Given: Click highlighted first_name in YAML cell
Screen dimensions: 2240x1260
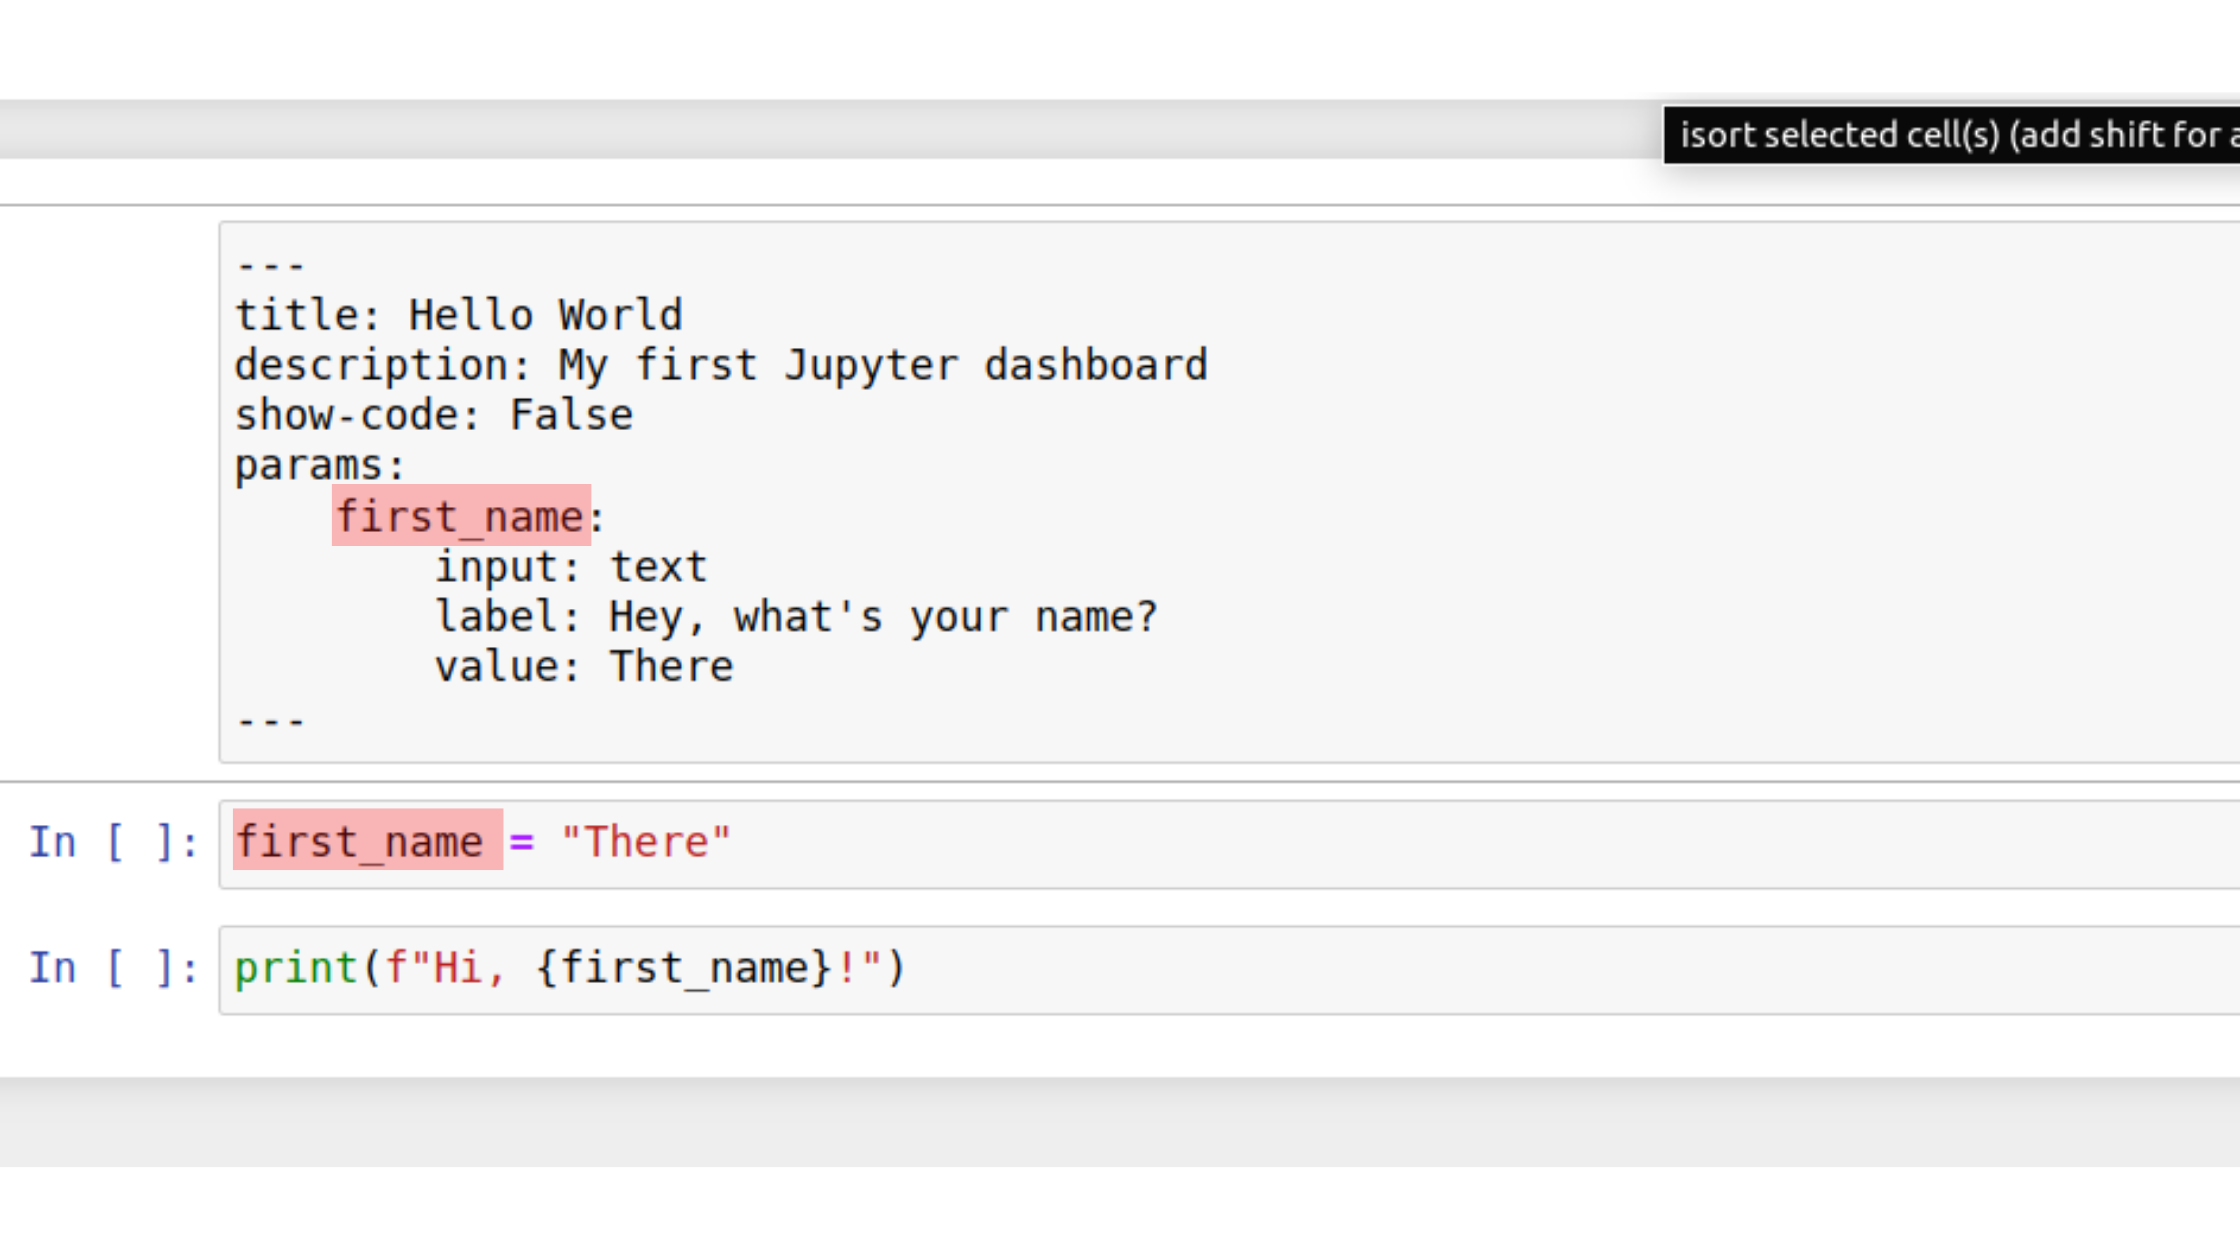Looking at the screenshot, I should pyautogui.click(x=460, y=517).
